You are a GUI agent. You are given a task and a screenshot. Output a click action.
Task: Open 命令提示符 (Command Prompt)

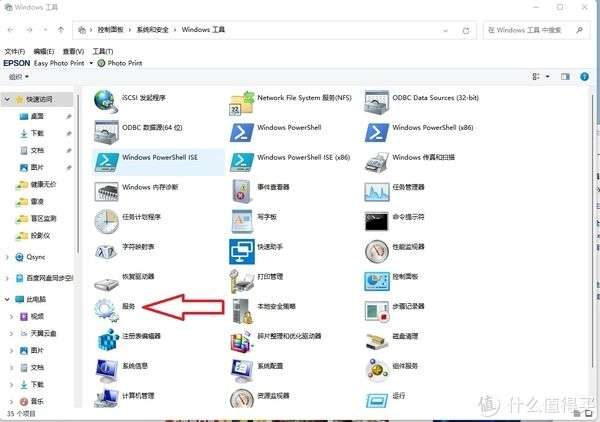click(x=395, y=221)
